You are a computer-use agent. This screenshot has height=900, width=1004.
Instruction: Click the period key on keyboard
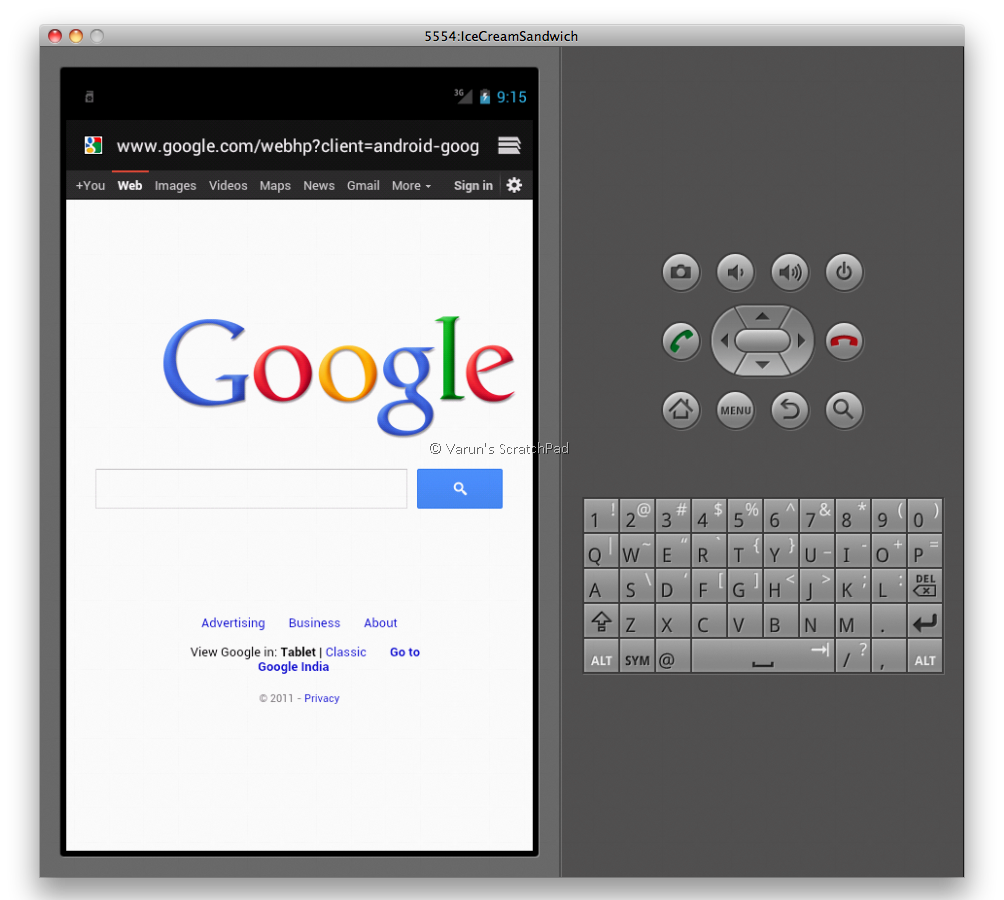click(889, 622)
